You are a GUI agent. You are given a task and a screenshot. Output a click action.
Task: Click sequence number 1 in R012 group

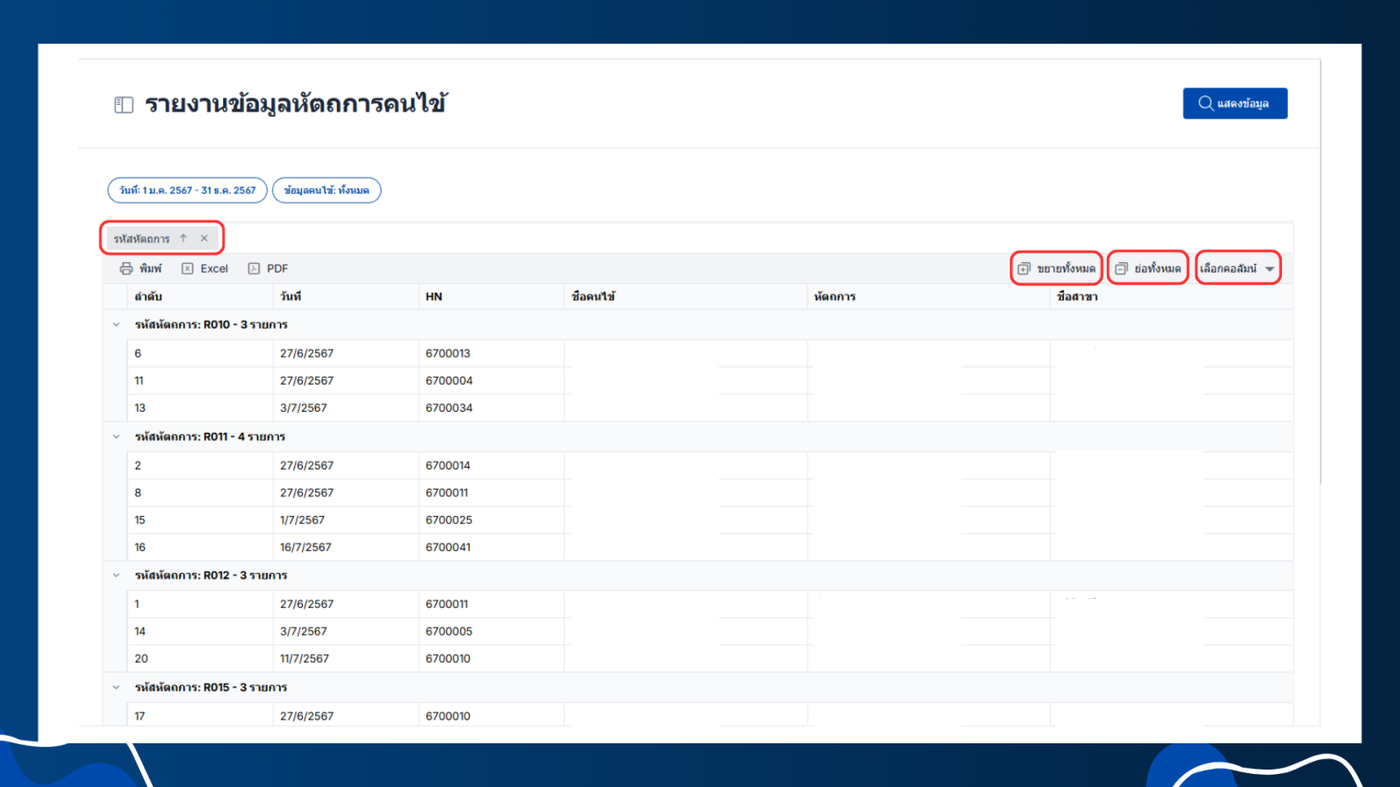[200, 605]
